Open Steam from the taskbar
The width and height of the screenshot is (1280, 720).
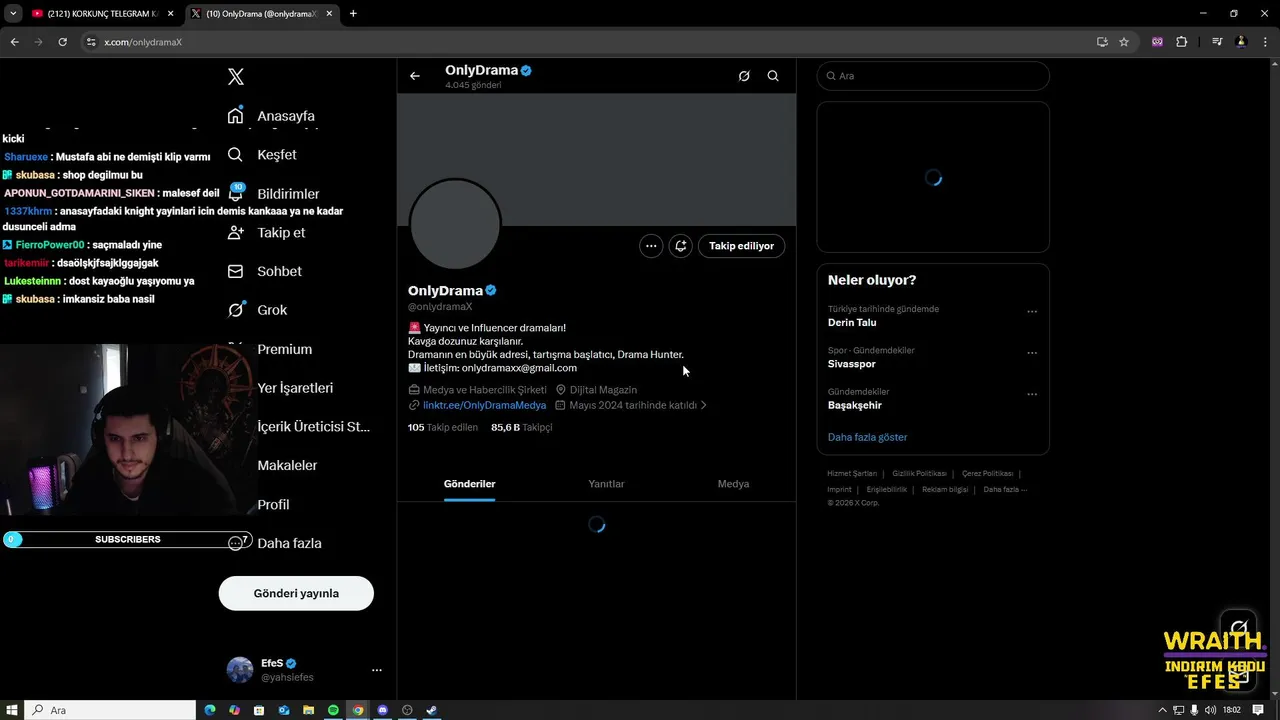tap(432, 710)
